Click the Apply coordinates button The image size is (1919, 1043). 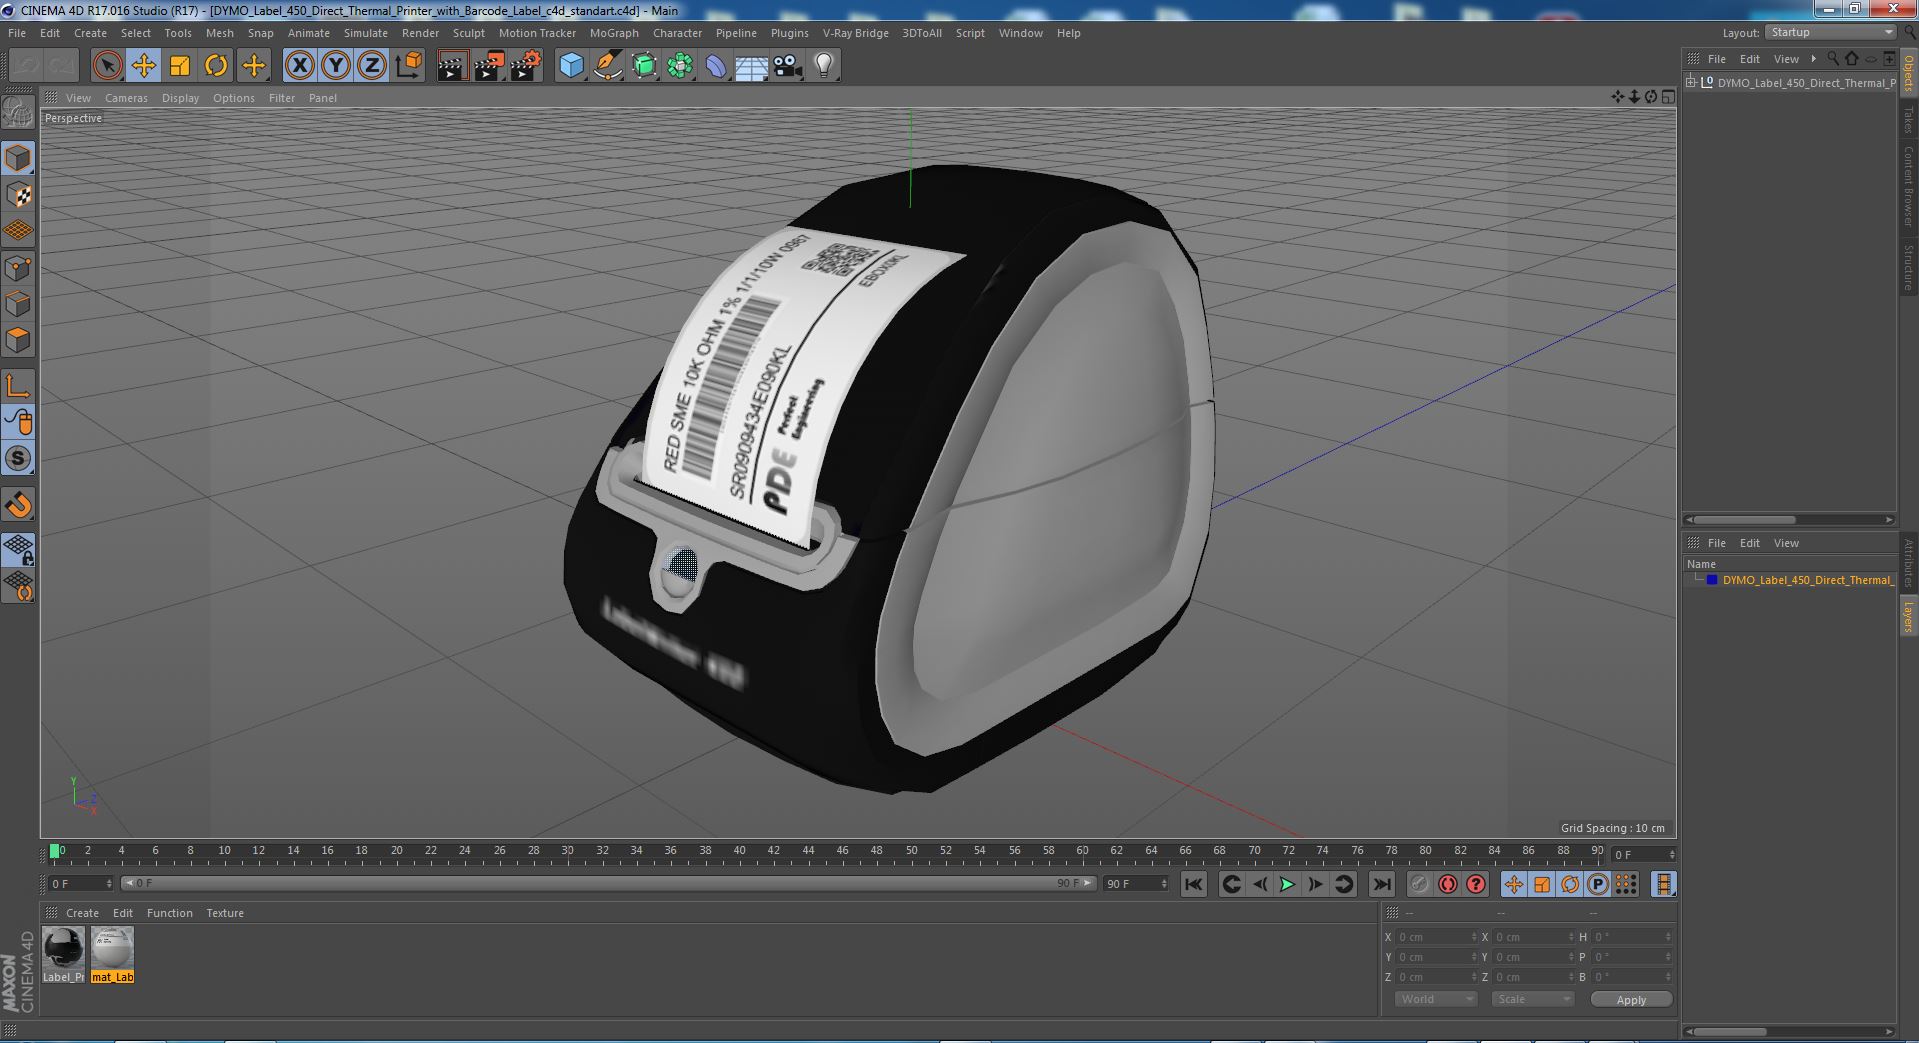[x=1631, y=1000]
